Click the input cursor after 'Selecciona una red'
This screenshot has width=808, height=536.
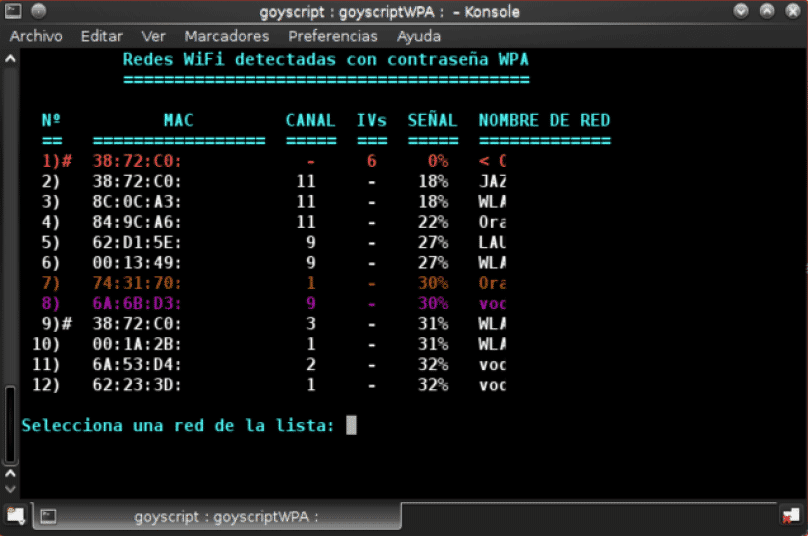(x=351, y=425)
